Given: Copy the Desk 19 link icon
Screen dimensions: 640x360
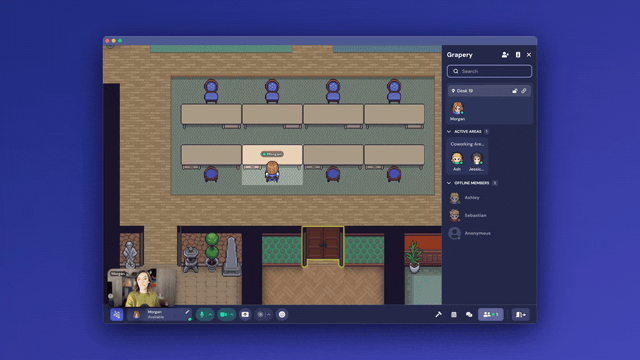Looking at the screenshot, I should pyautogui.click(x=524, y=91).
